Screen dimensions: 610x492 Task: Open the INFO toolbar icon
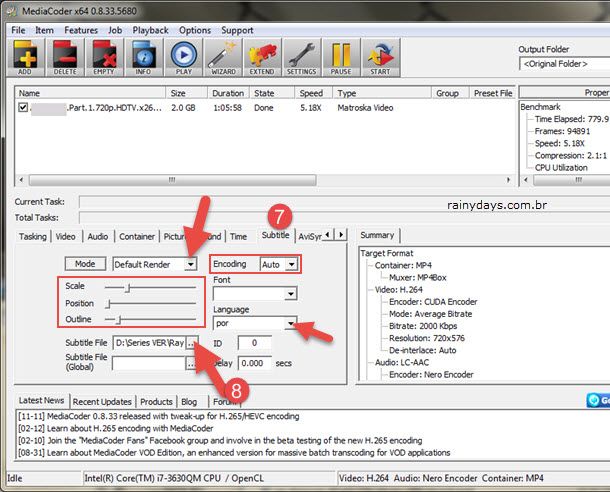pyautogui.click(x=144, y=58)
